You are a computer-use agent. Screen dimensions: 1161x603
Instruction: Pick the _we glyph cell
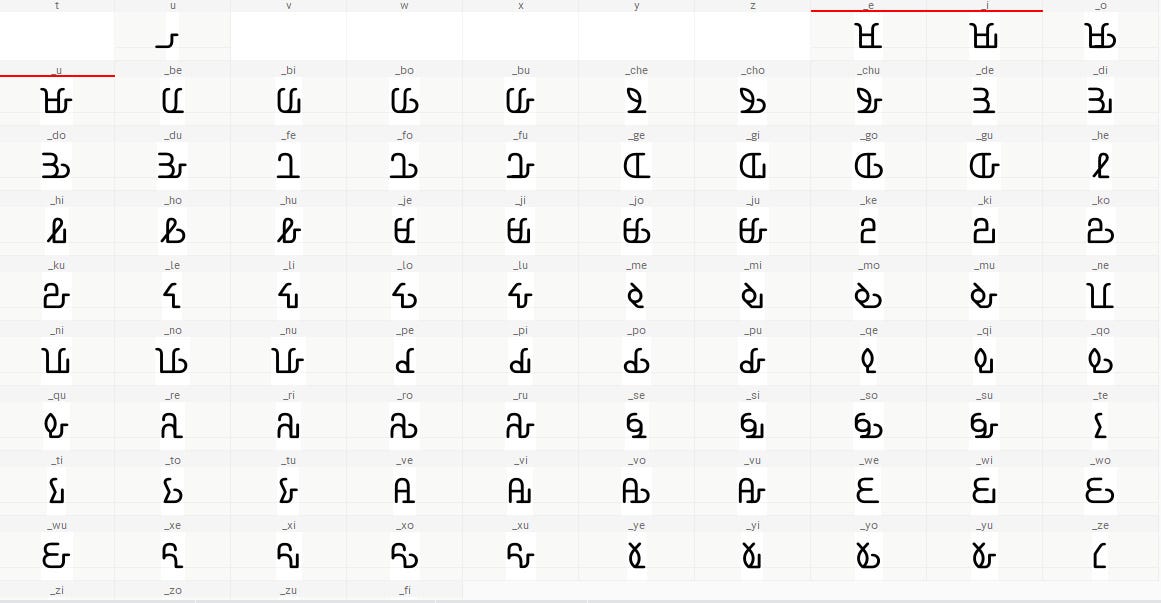(869, 484)
